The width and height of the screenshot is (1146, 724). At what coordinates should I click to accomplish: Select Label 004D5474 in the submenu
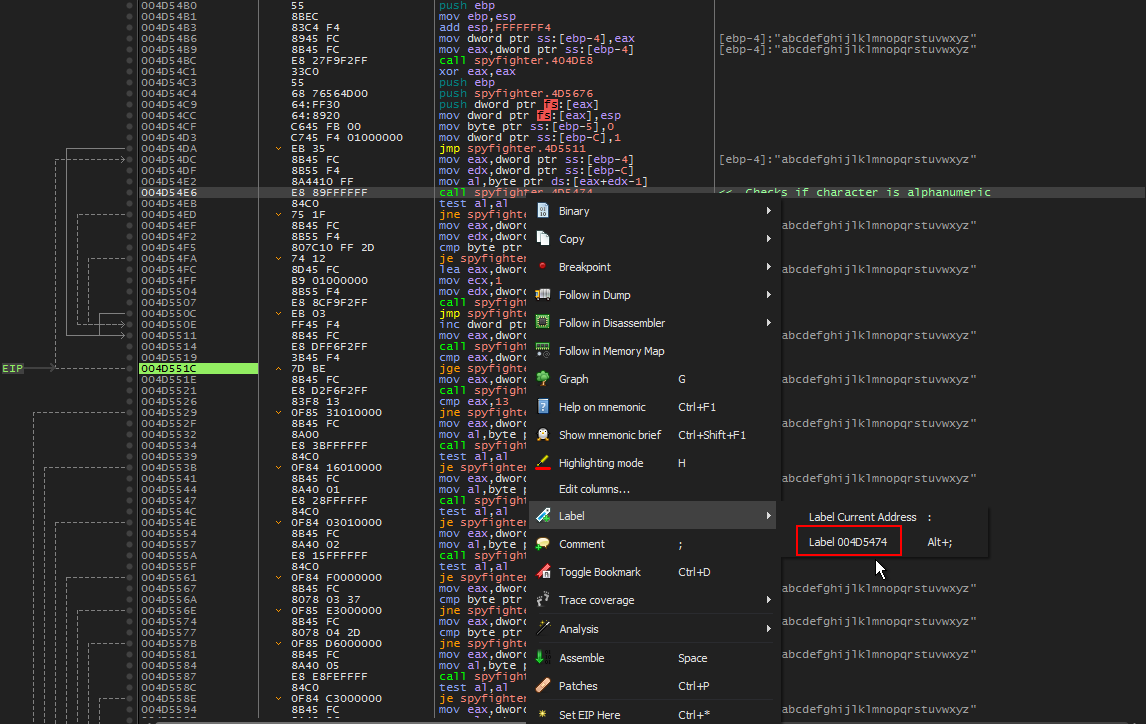[x=848, y=542]
